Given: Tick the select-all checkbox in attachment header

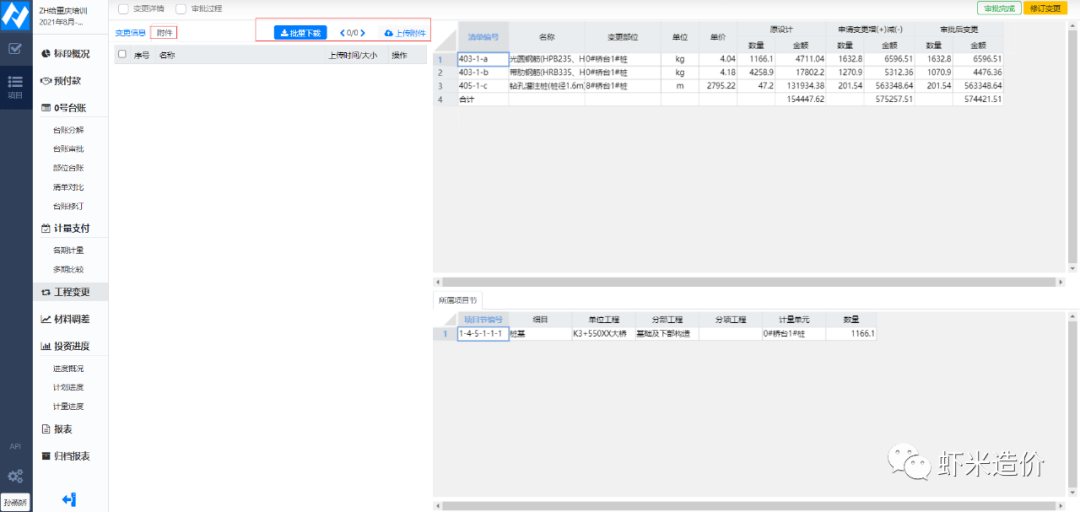Looking at the screenshot, I should tap(122, 55).
